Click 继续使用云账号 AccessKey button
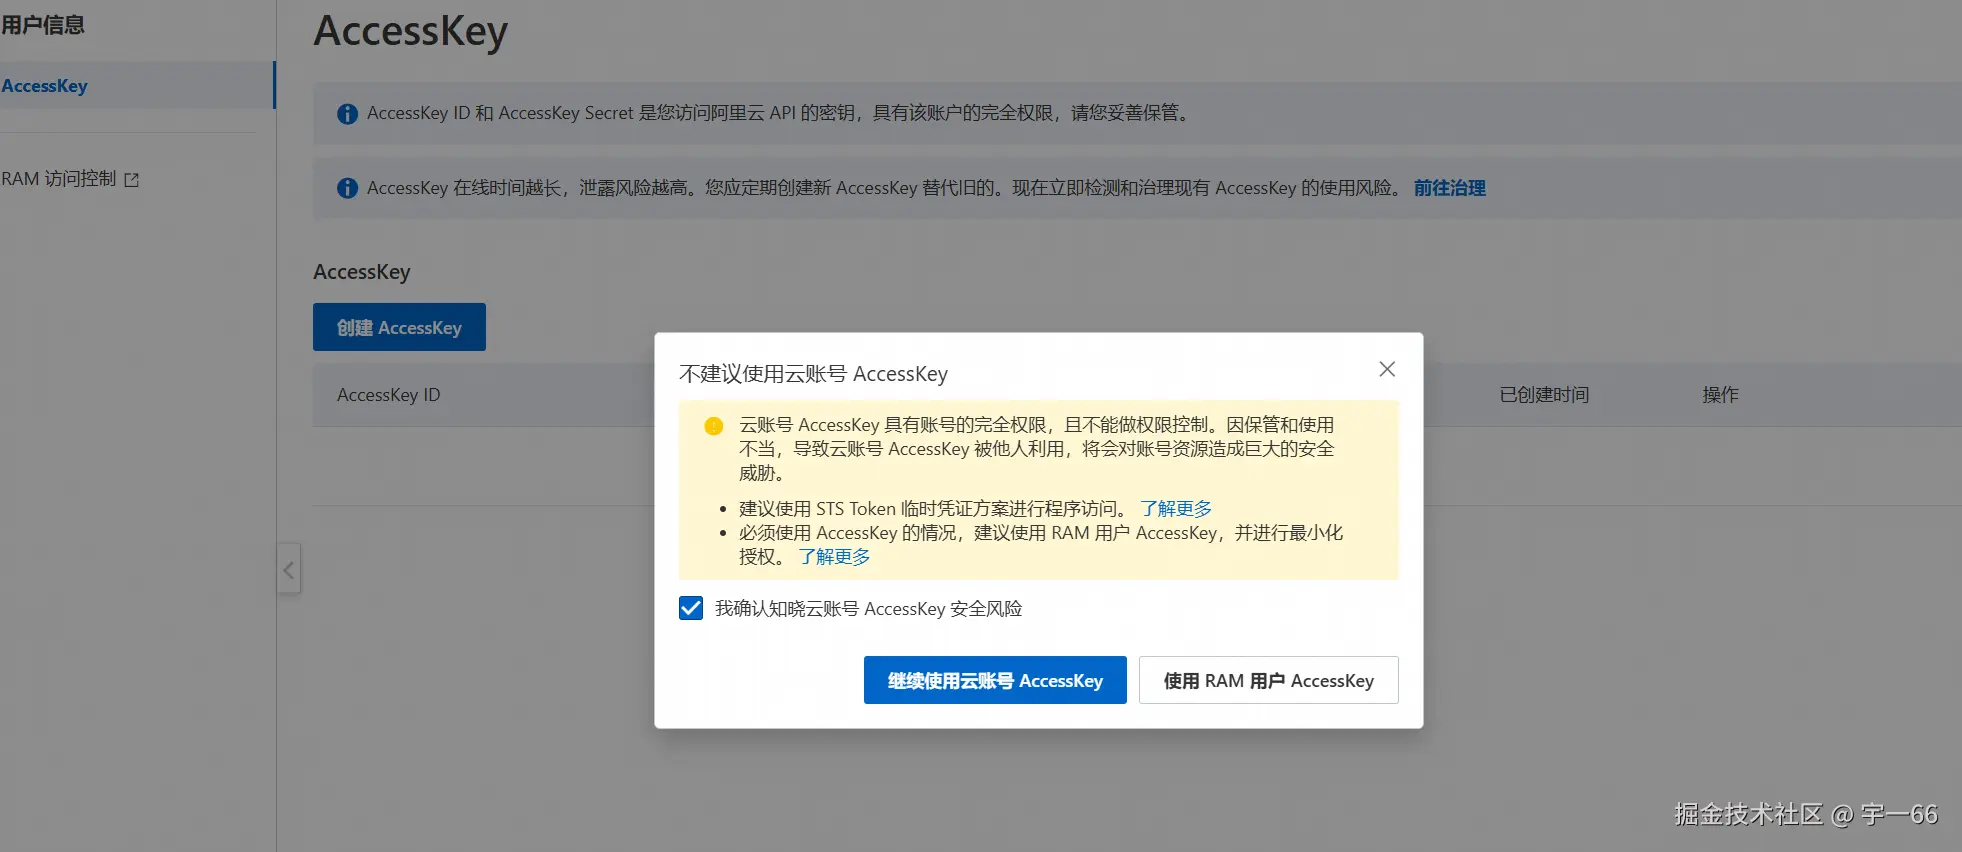This screenshot has height=852, width=1962. [x=995, y=680]
